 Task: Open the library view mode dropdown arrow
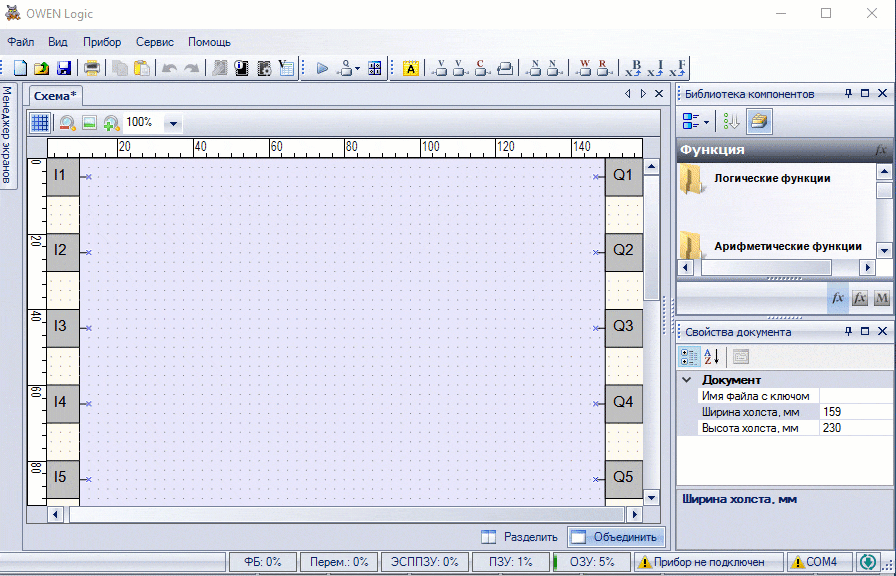click(x=707, y=122)
